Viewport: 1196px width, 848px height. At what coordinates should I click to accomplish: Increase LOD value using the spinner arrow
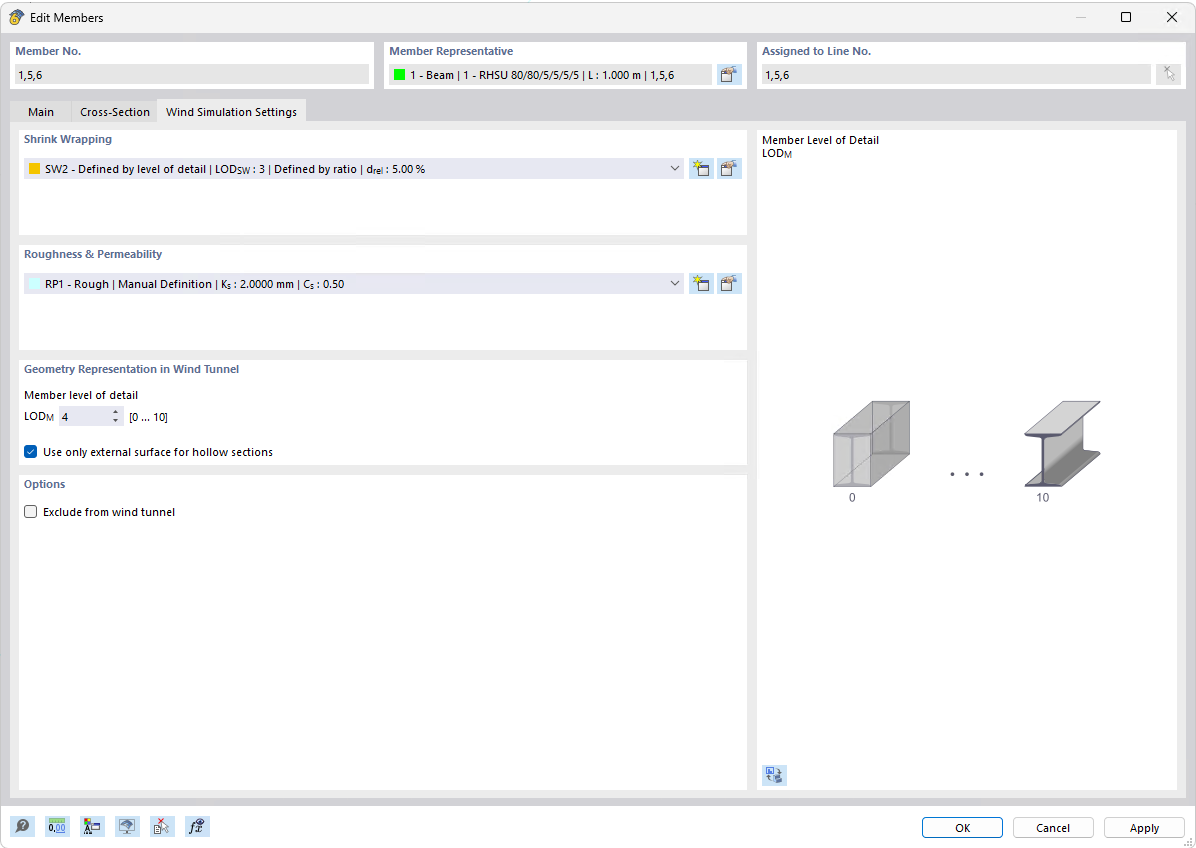point(115,412)
